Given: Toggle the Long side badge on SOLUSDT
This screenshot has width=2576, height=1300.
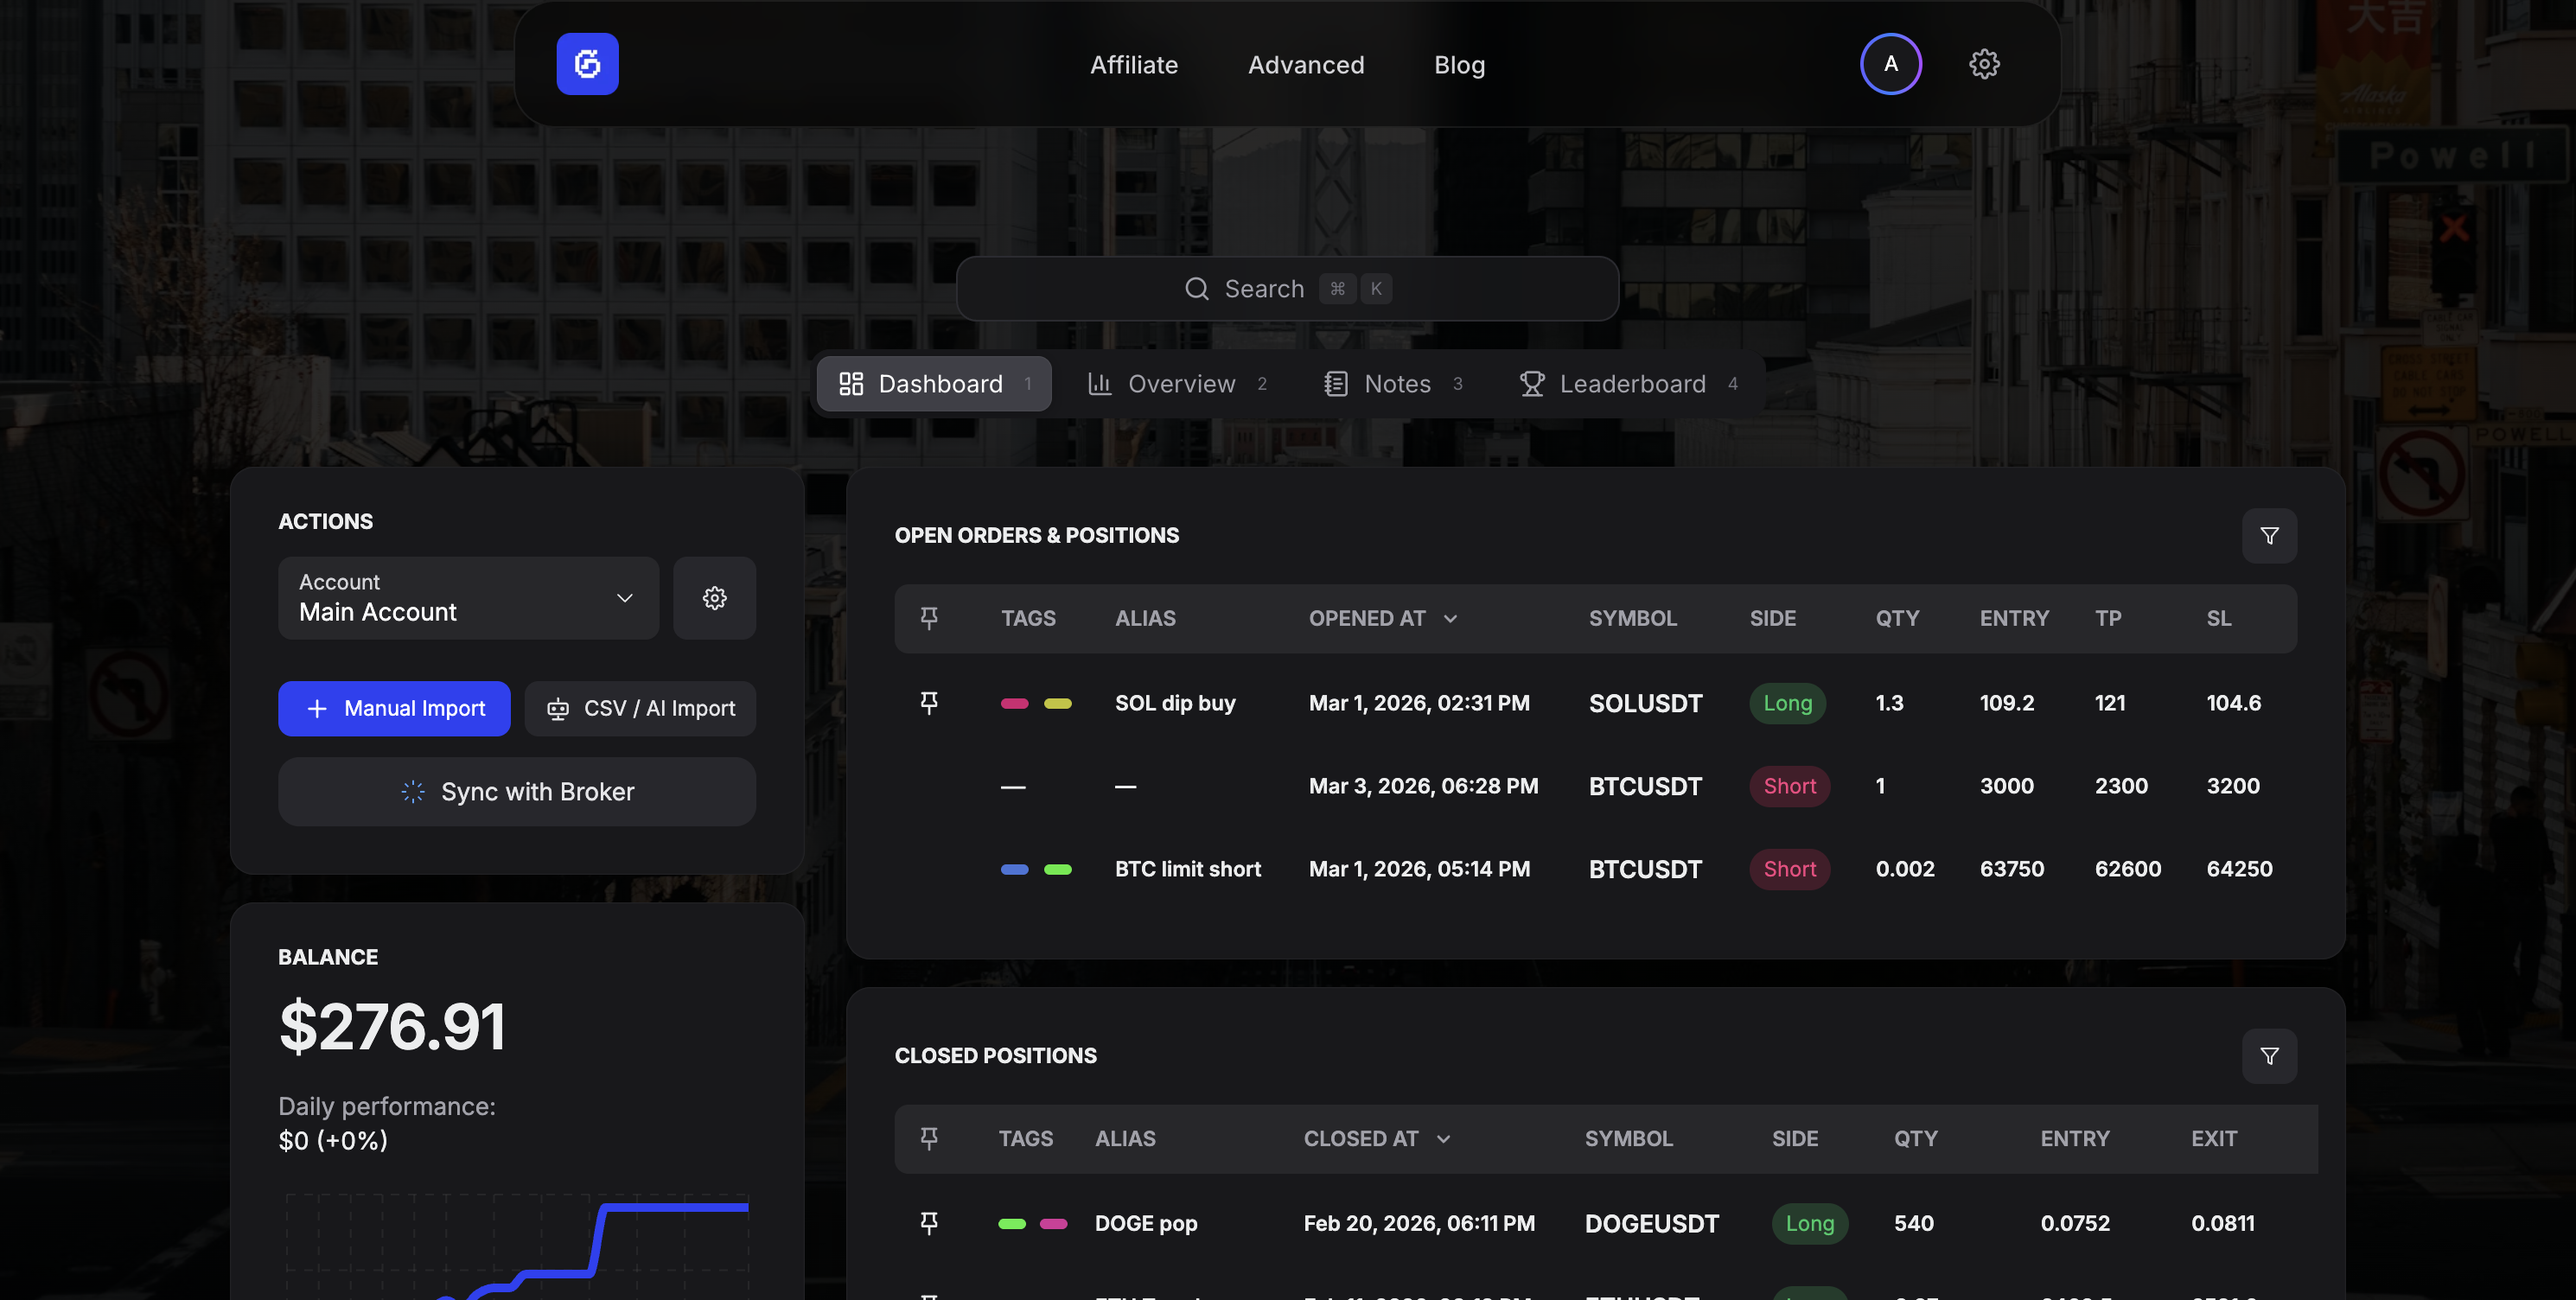Looking at the screenshot, I should click(1788, 703).
